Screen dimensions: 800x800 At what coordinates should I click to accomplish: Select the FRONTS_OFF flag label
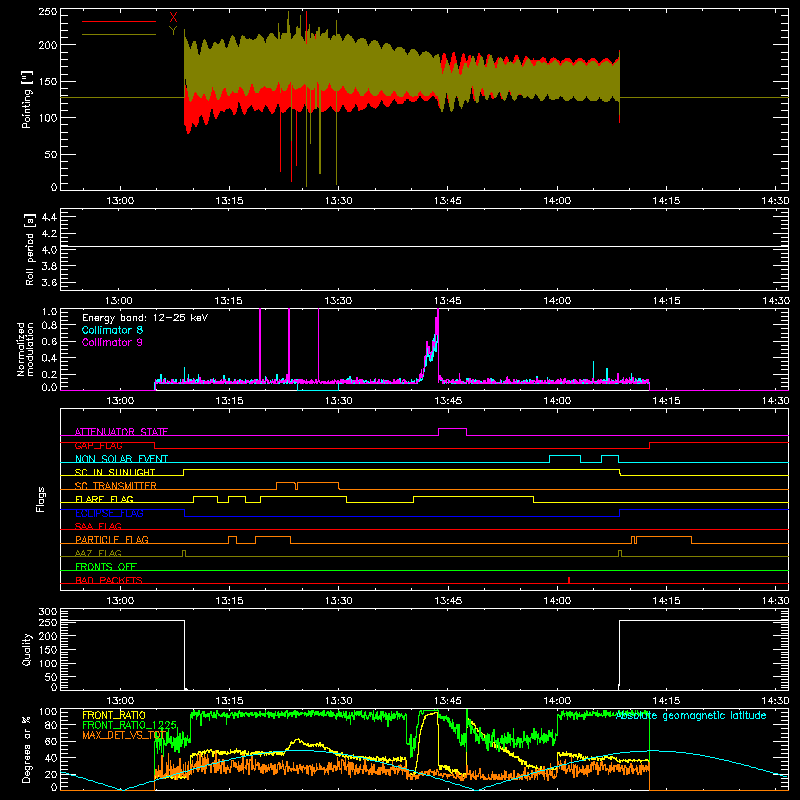pos(106,566)
